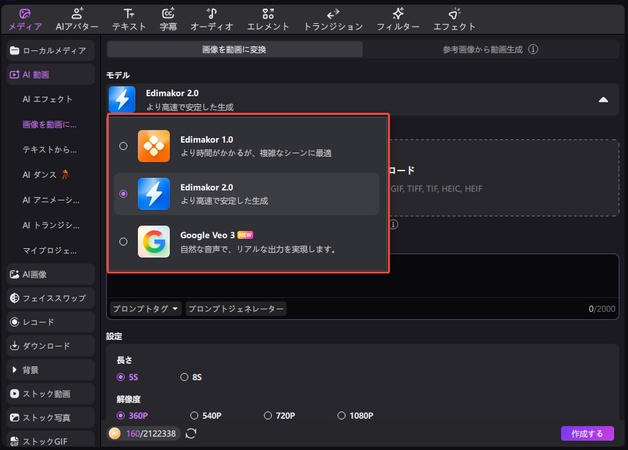
Task: Open the フィルター sparkle icon
Action: click(x=398, y=14)
